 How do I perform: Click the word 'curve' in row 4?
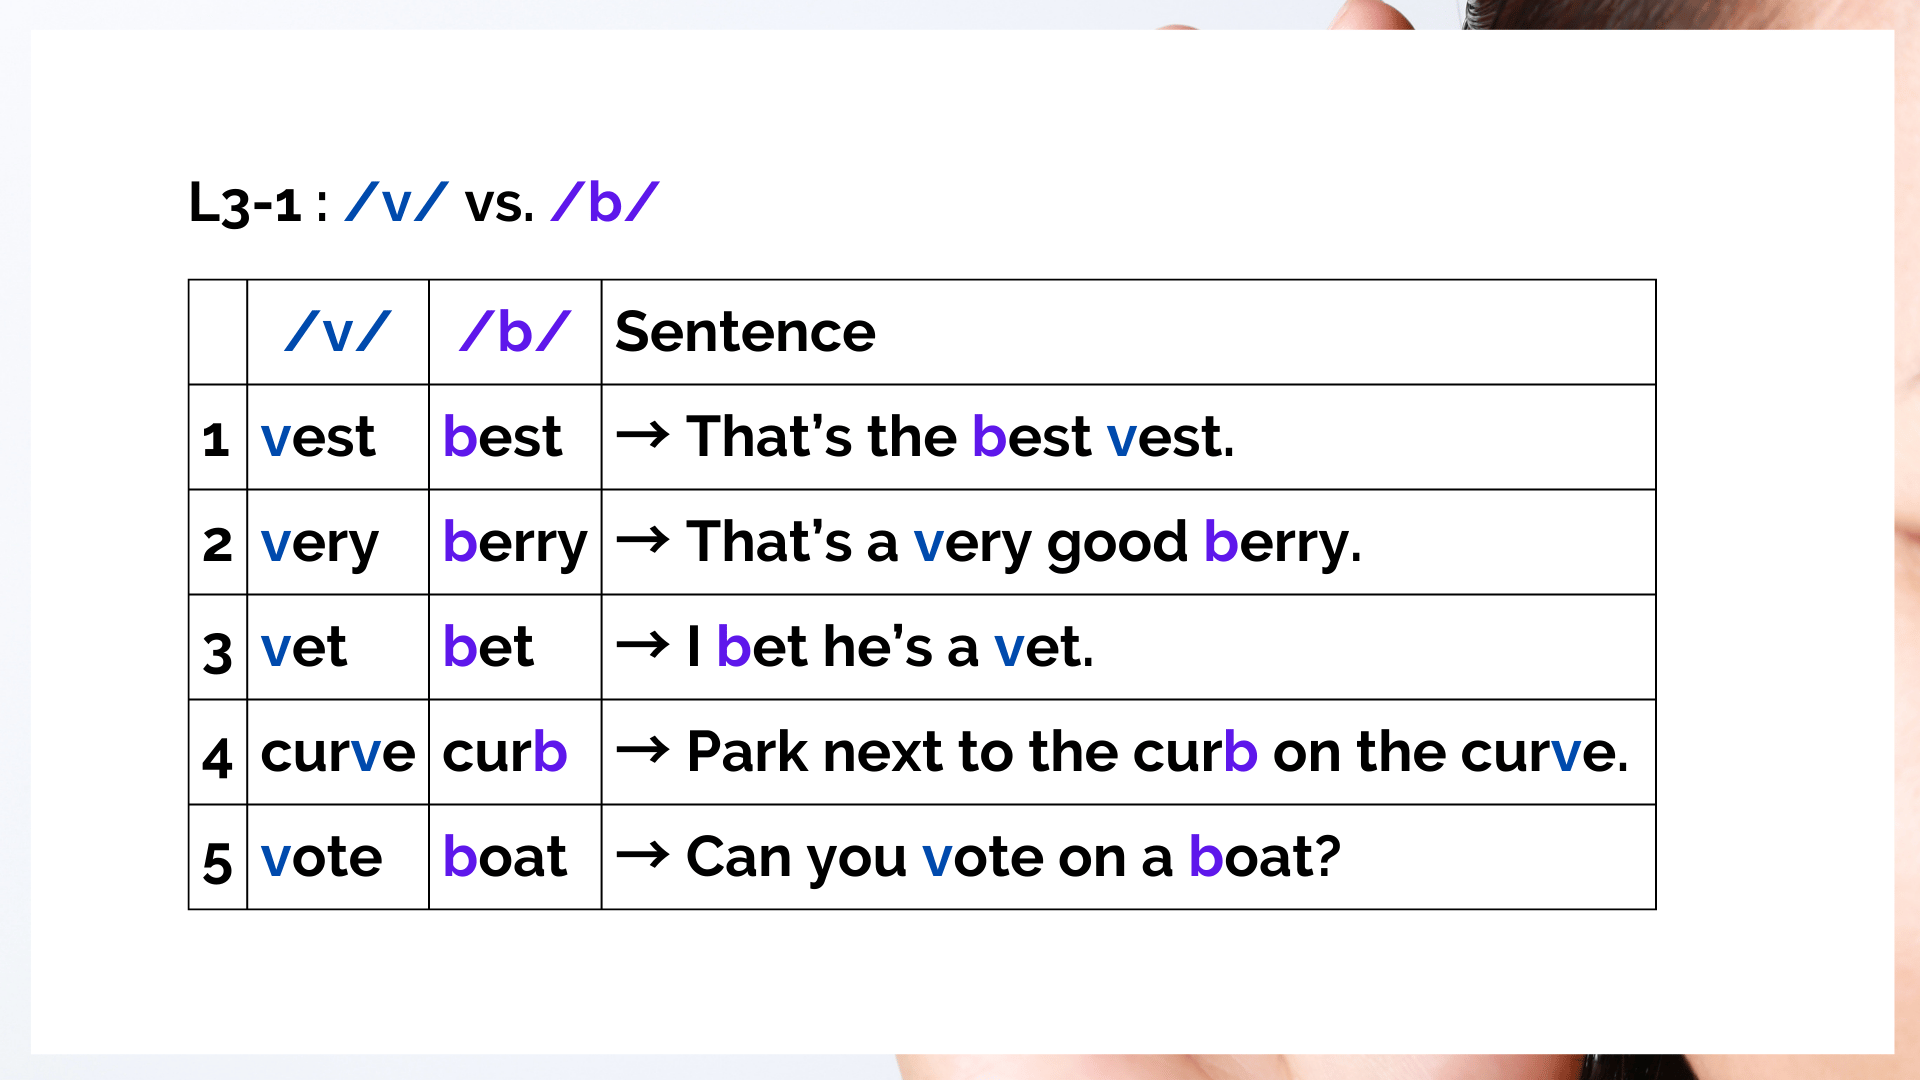(x=338, y=753)
